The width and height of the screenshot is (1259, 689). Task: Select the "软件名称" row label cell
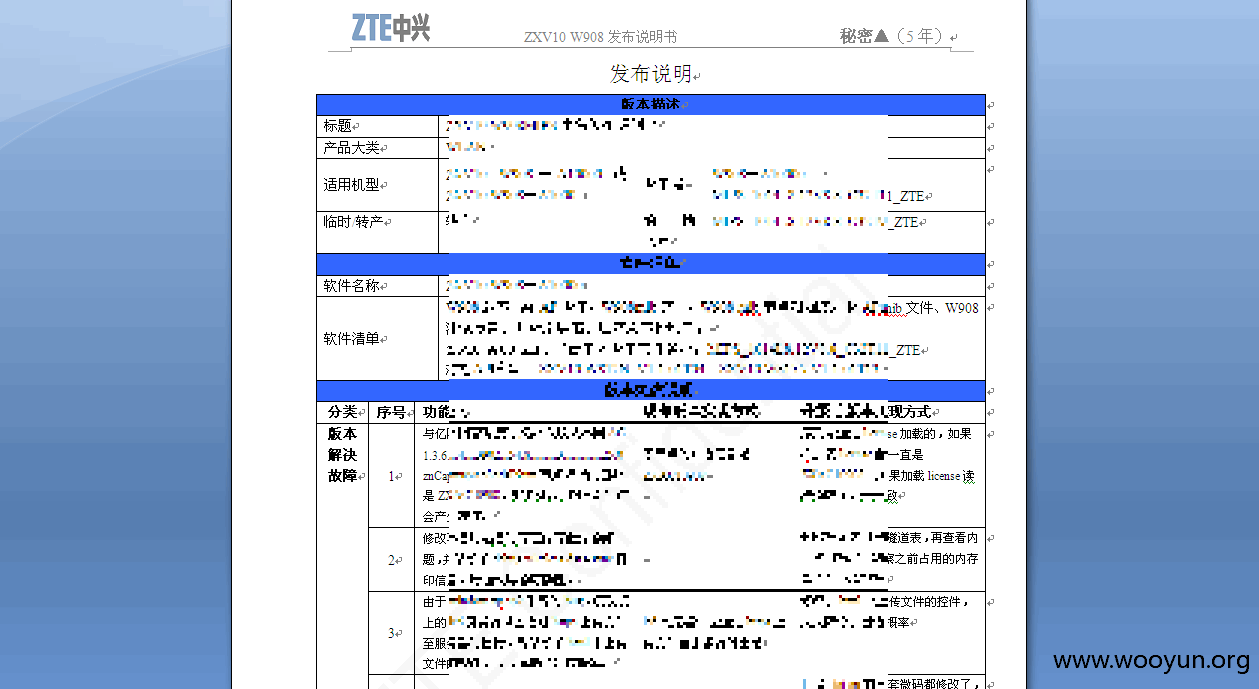coord(378,286)
